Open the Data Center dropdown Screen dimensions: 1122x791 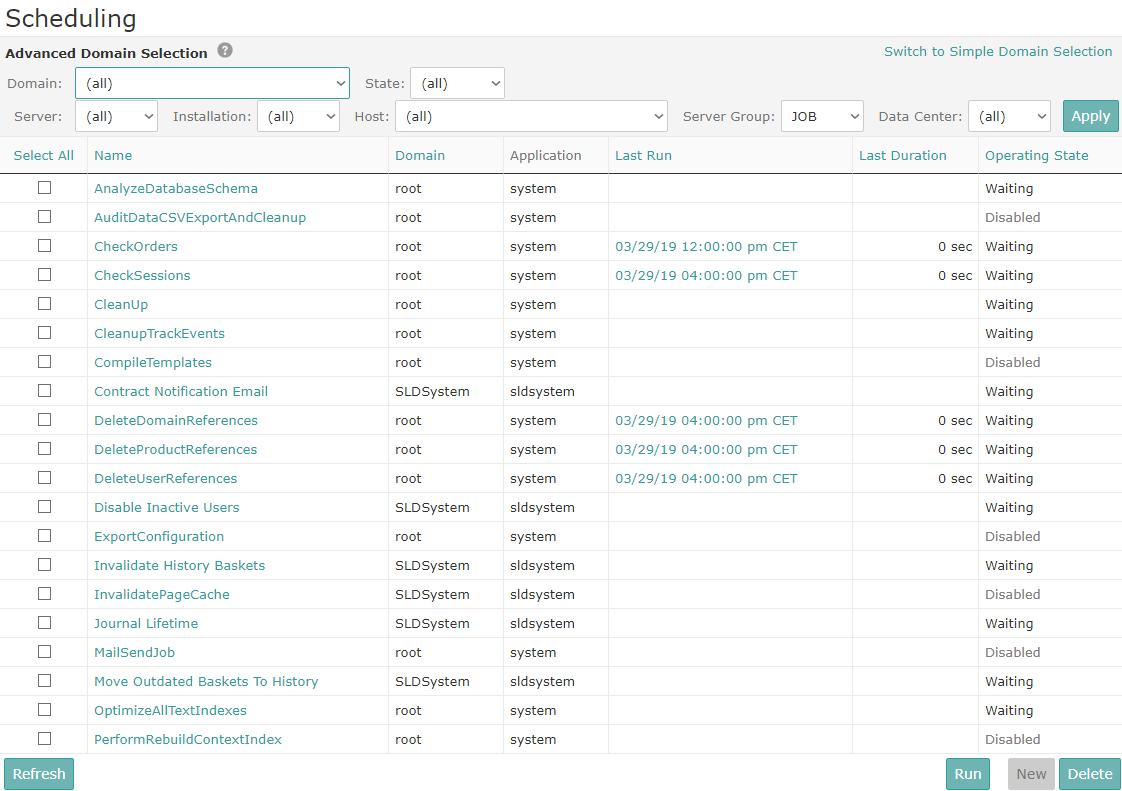[x=1009, y=116]
